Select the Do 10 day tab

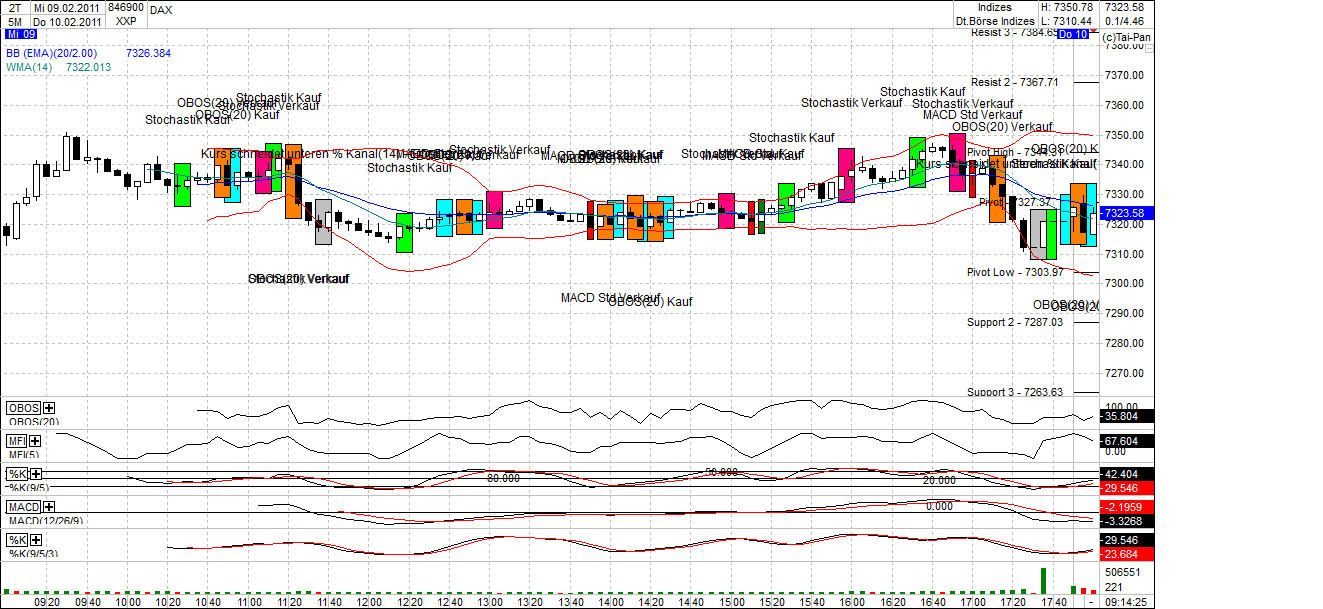pos(1072,34)
